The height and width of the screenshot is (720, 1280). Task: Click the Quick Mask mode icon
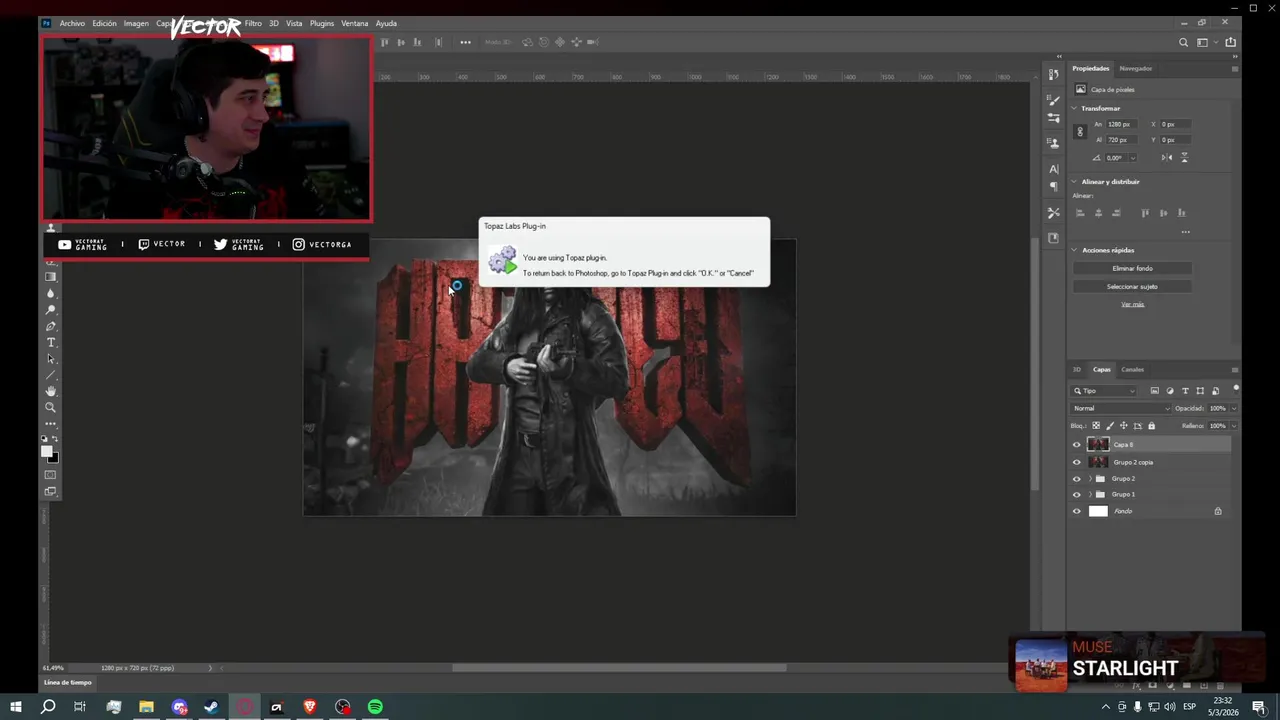click(51, 475)
